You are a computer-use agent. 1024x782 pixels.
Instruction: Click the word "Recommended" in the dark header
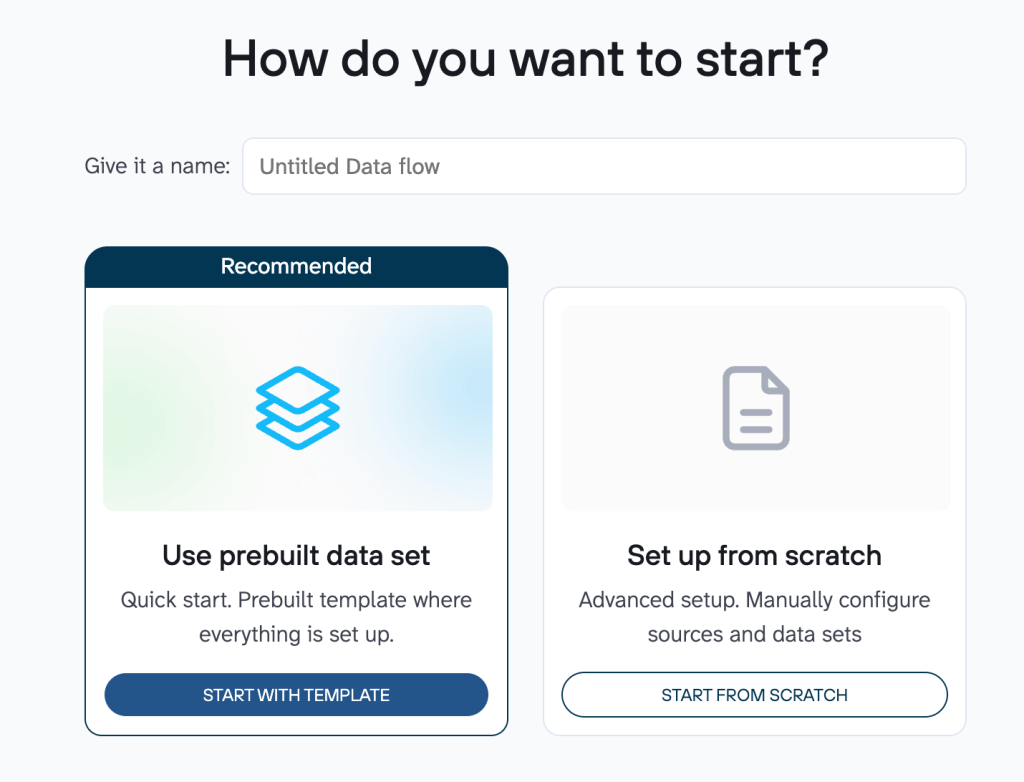(x=296, y=267)
